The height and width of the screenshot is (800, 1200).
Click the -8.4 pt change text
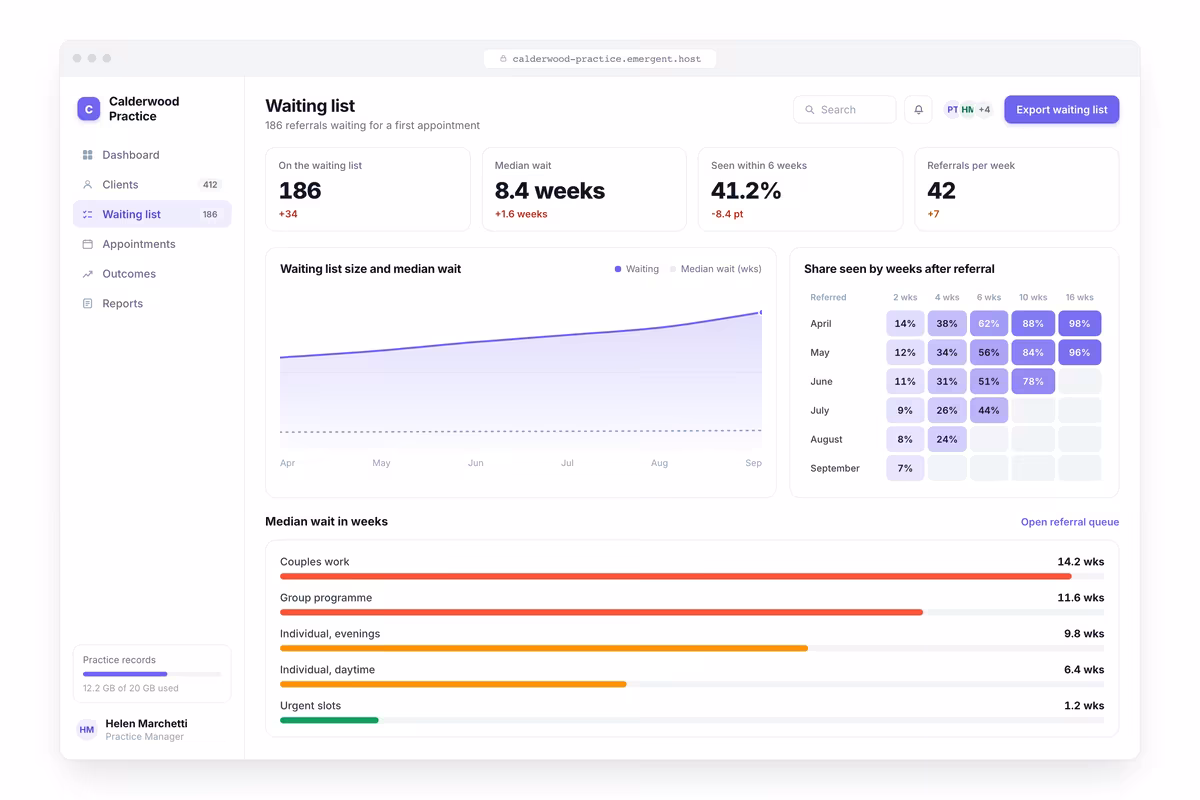[727, 214]
